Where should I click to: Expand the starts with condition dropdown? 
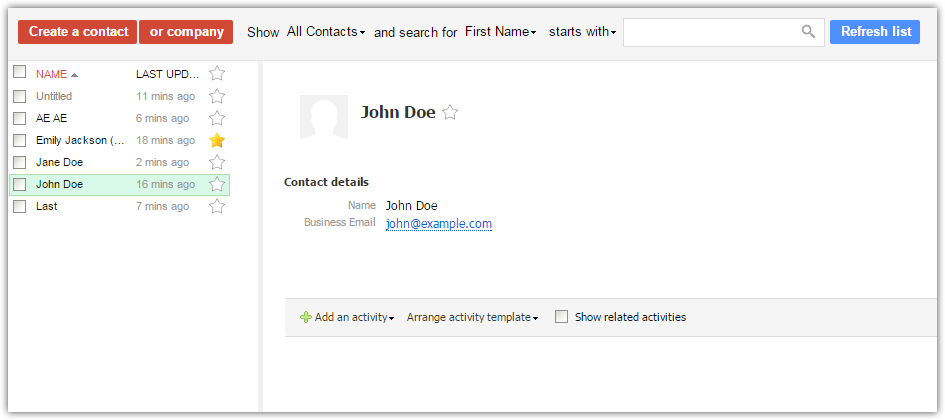click(582, 32)
